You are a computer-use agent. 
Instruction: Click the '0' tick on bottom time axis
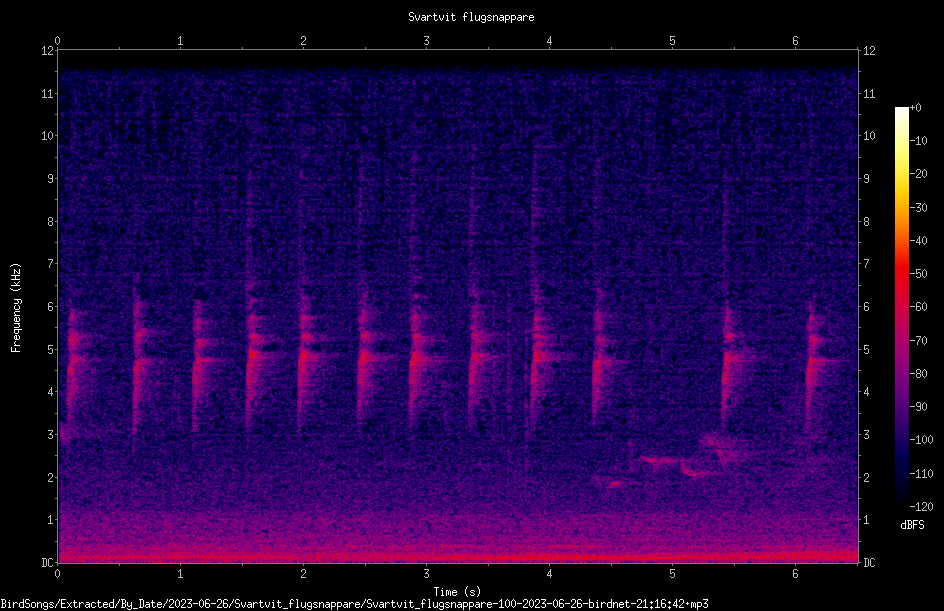pyautogui.click(x=57, y=574)
